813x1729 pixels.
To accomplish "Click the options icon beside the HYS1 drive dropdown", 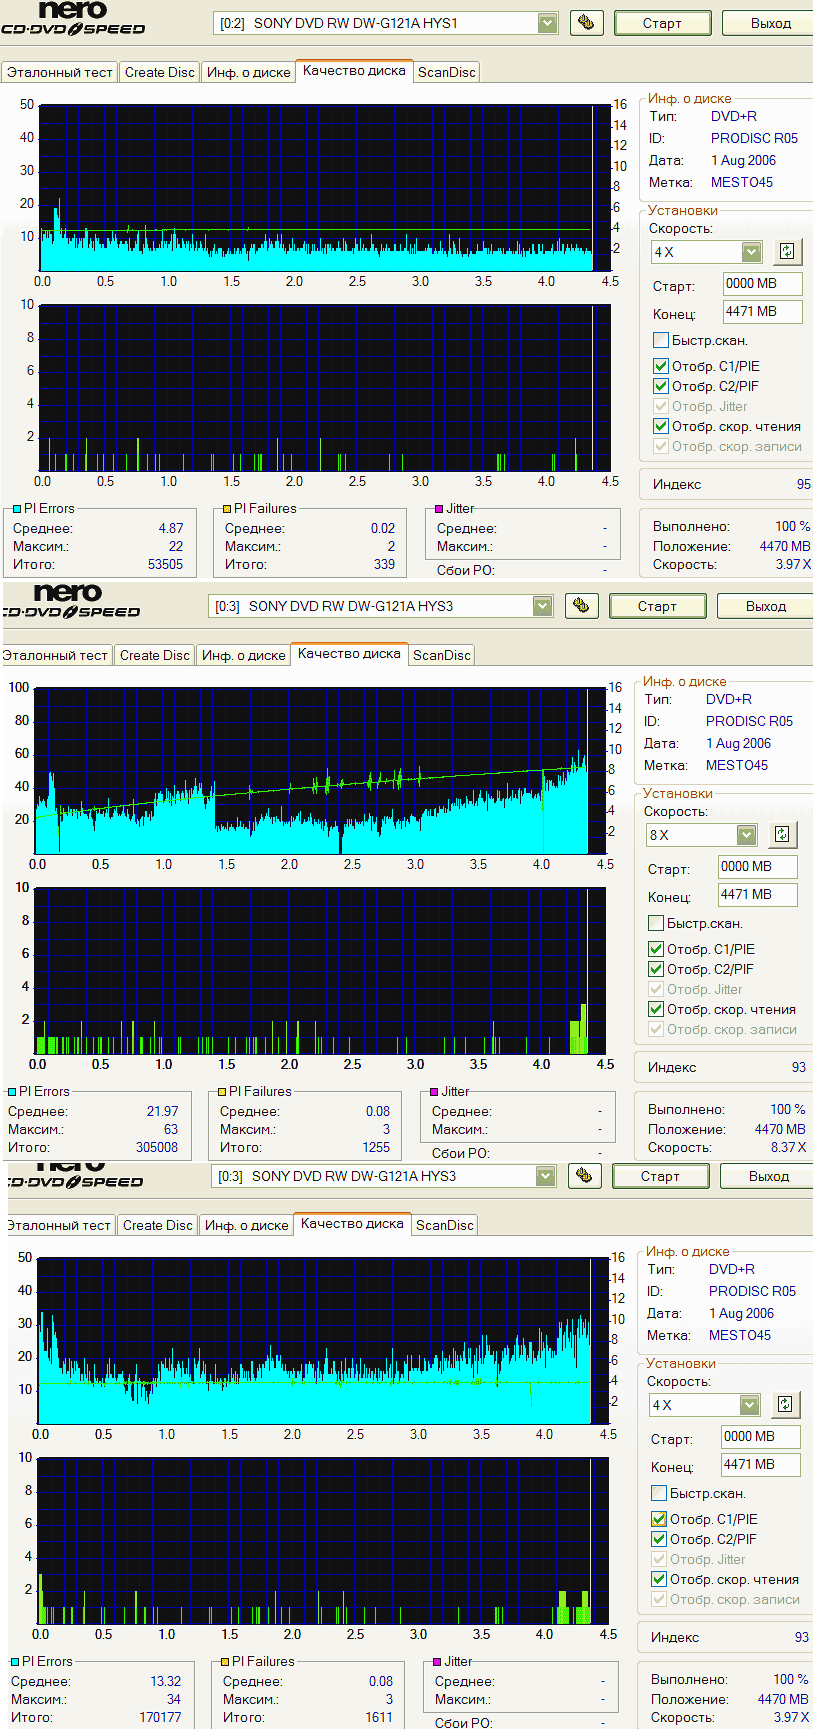I will (586, 23).
